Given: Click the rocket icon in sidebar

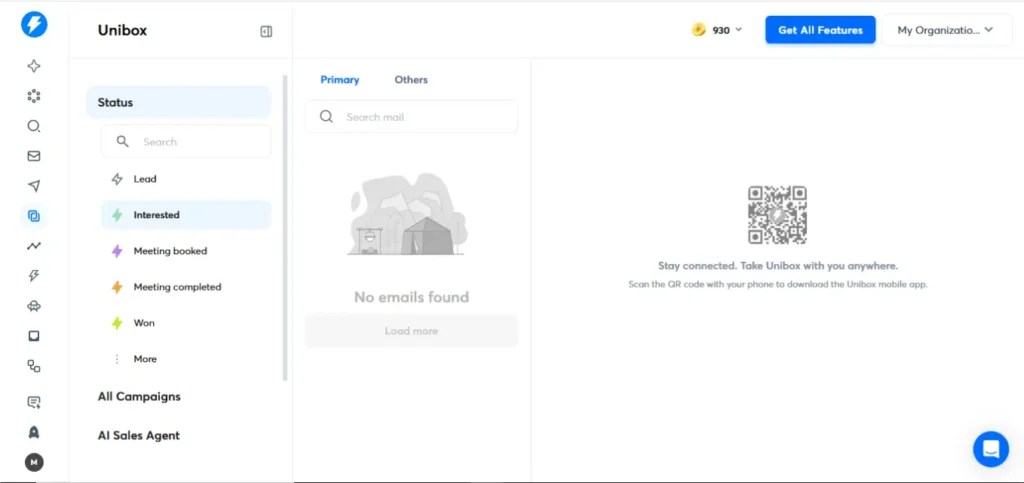Looking at the screenshot, I should [34, 432].
